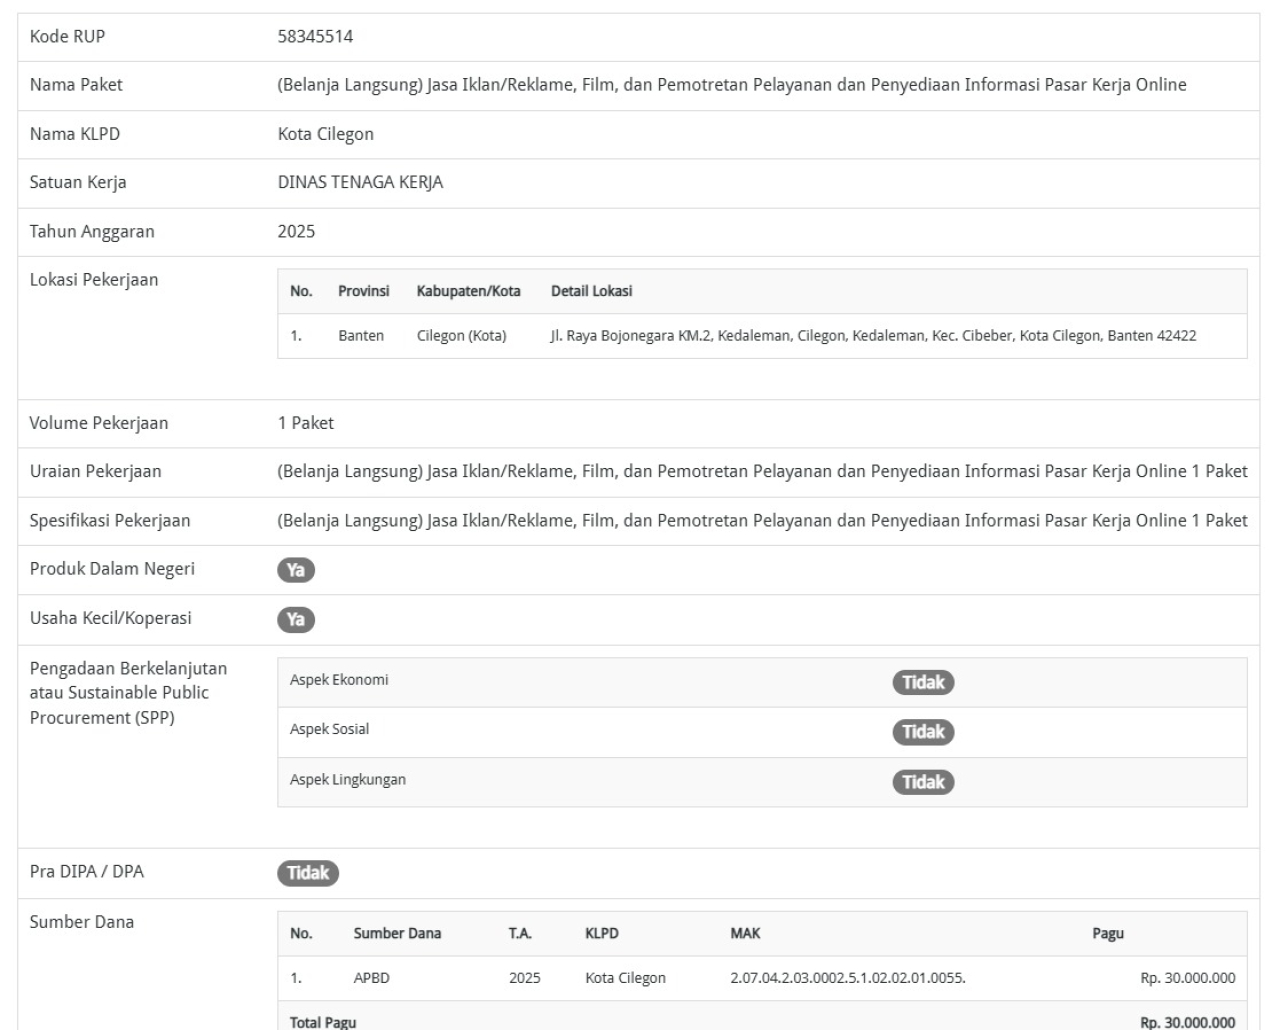Click the Ya badge for Usaha Kecil/Koperasi
Image resolution: width=1280 pixels, height=1030 pixels.
[296, 620]
